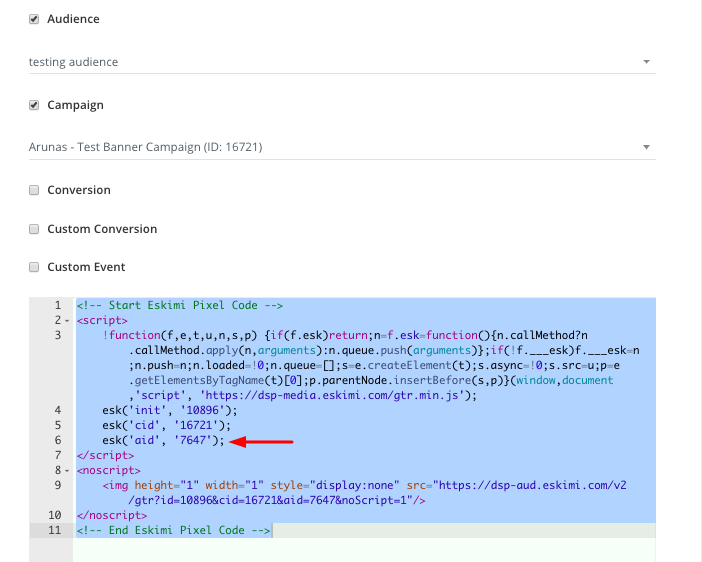Click the getElementsByTagName code segment

[199, 381]
